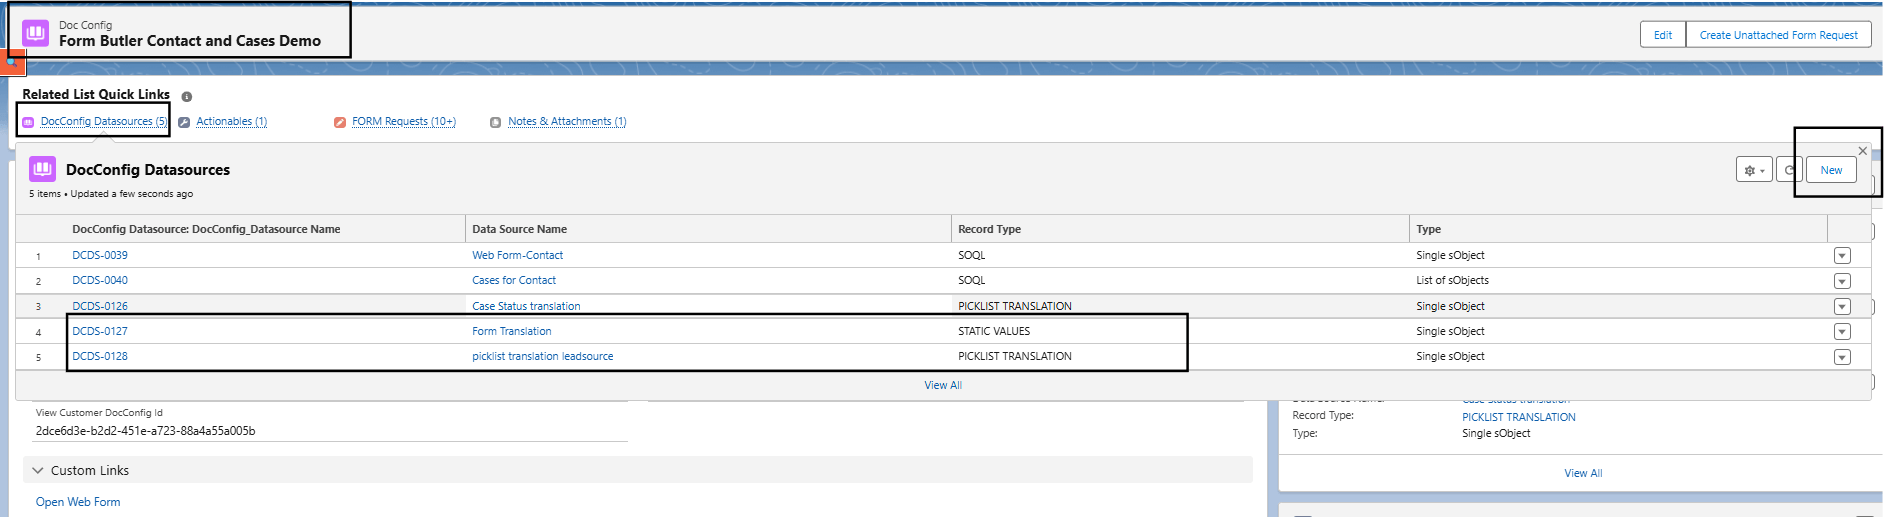1884x517 pixels.
Task: Open DocConfig Datasources (5) quick link
Action: 104,122
